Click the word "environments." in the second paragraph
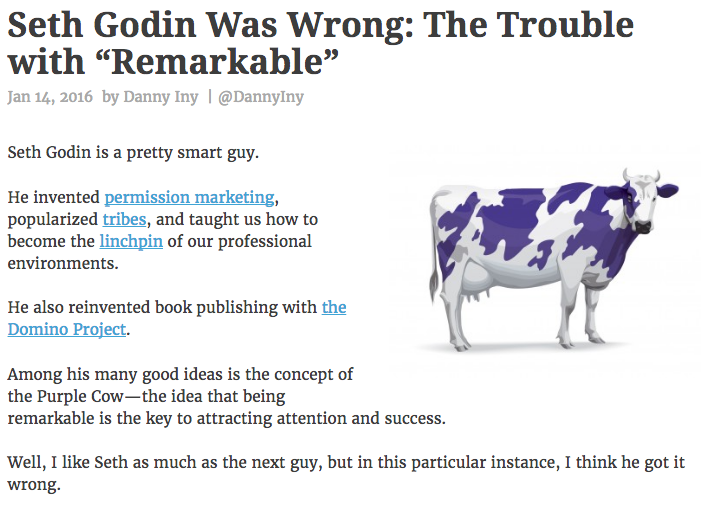The height and width of the screenshot is (510, 710). click(x=63, y=264)
